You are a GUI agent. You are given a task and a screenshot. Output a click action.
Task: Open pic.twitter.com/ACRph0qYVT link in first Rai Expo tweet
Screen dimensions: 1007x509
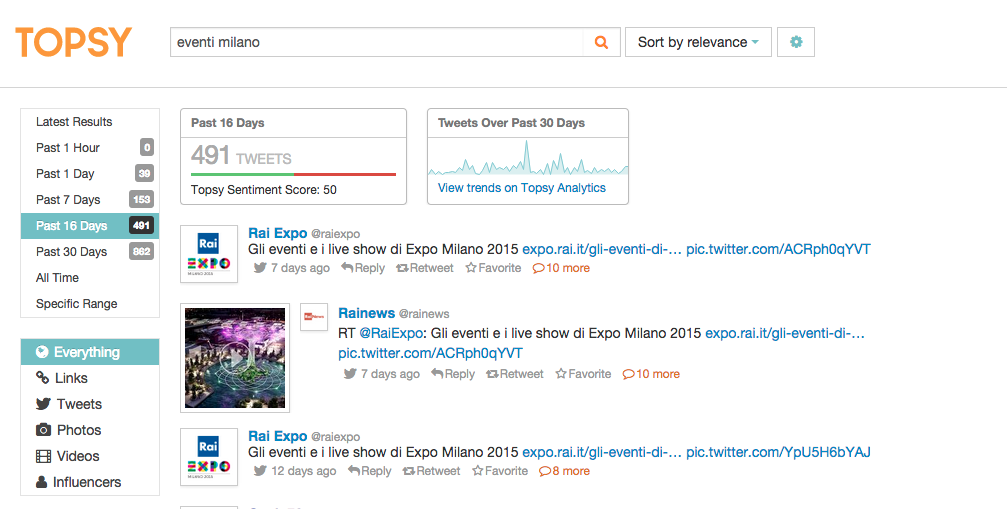click(778, 249)
